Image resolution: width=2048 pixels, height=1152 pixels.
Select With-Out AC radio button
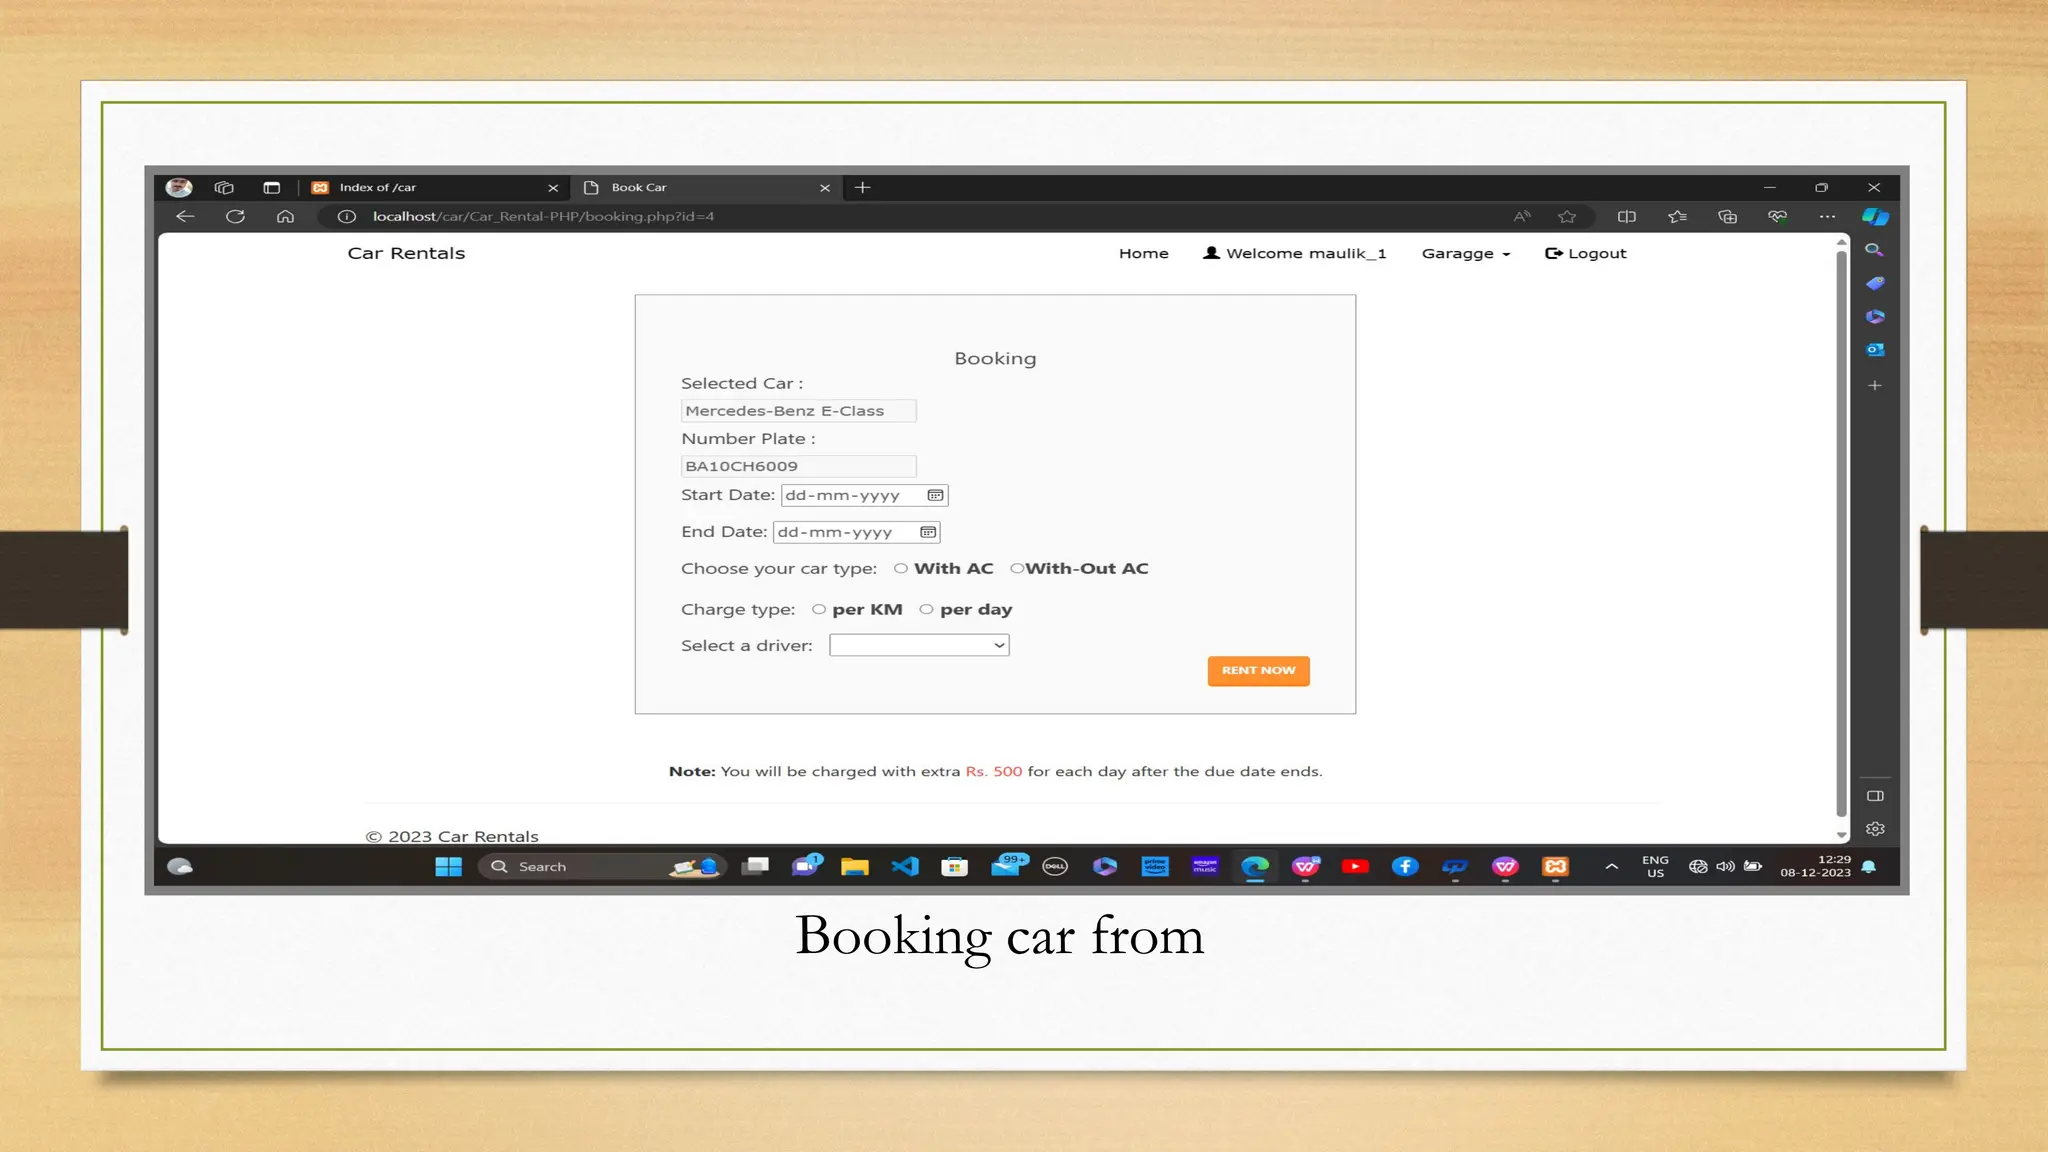tap(1017, 568)
